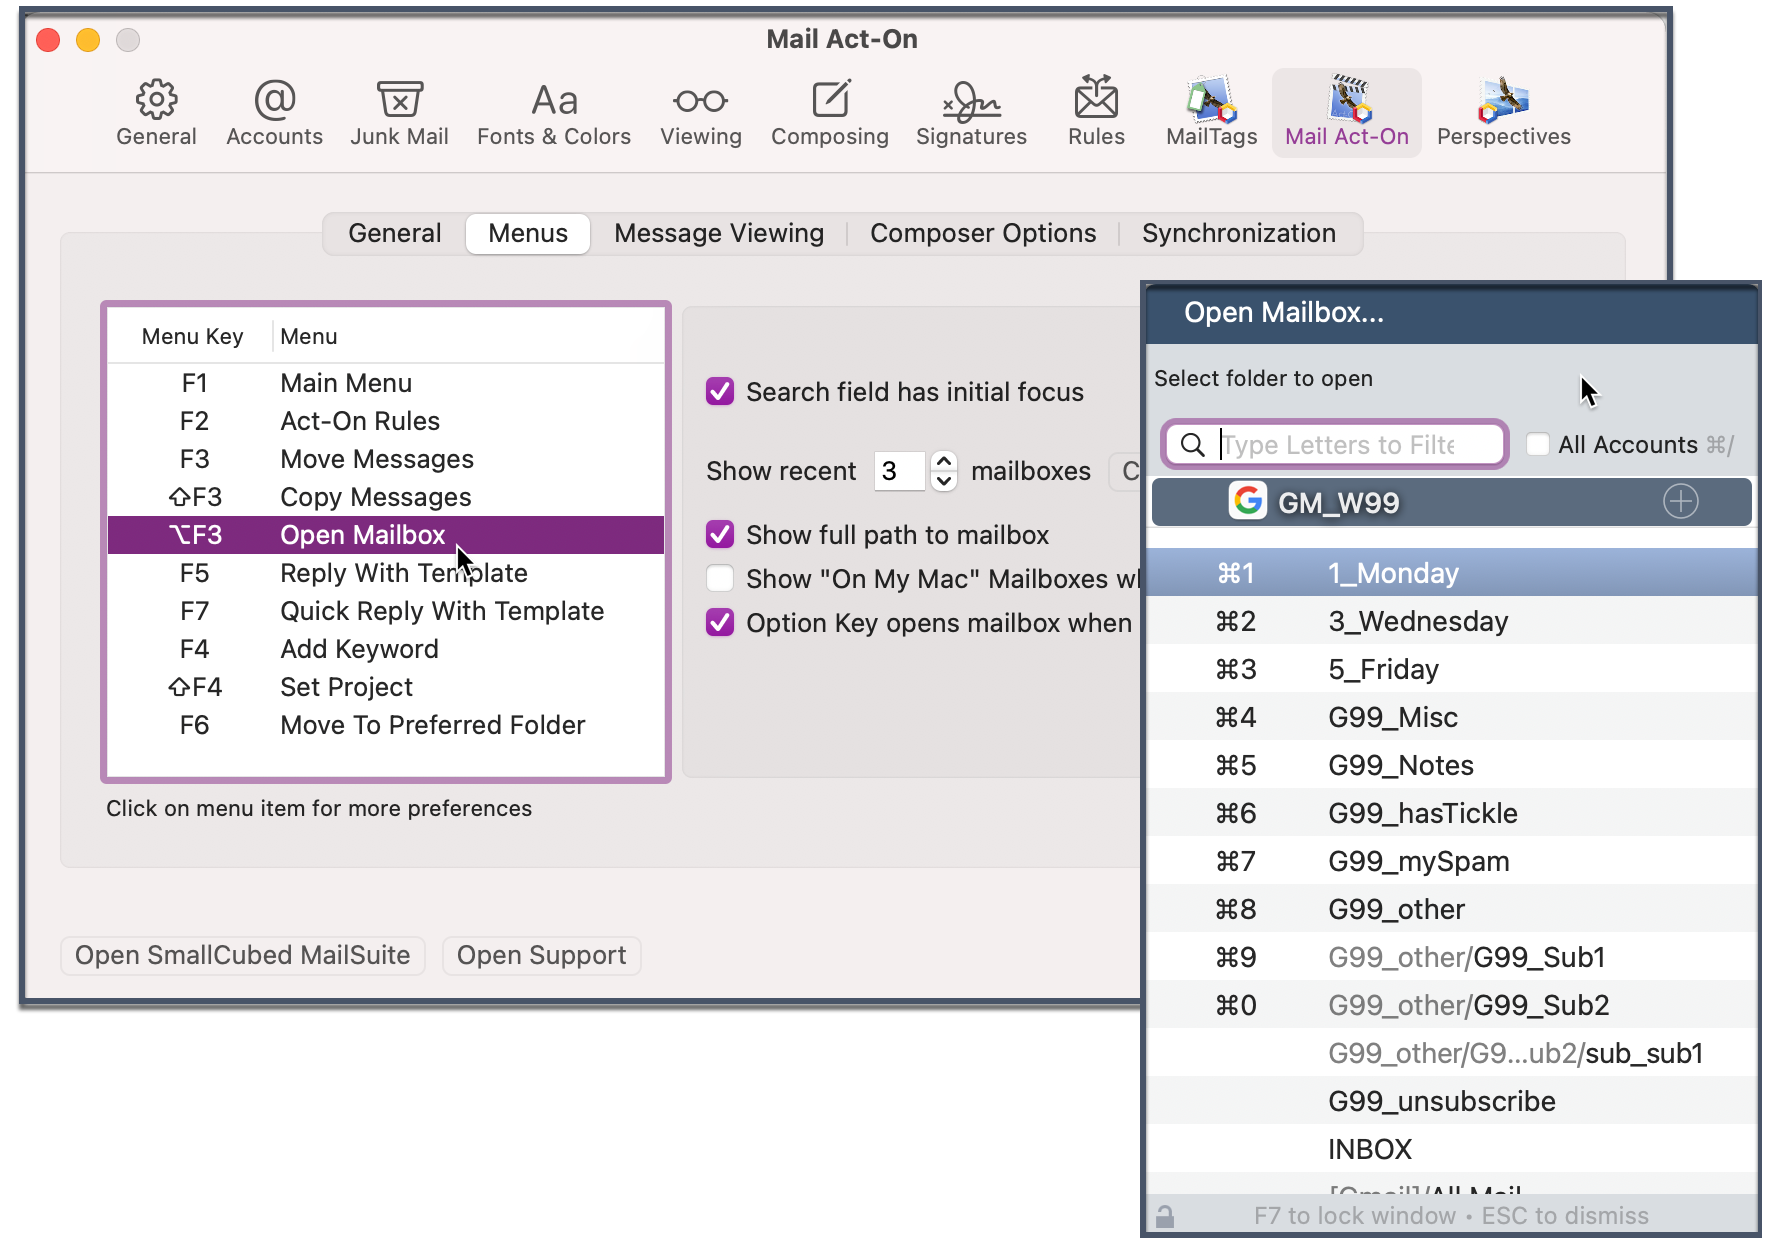Switch to the General sub-tab
This screenshot has height=1248, width=1778.
(394, 233)
